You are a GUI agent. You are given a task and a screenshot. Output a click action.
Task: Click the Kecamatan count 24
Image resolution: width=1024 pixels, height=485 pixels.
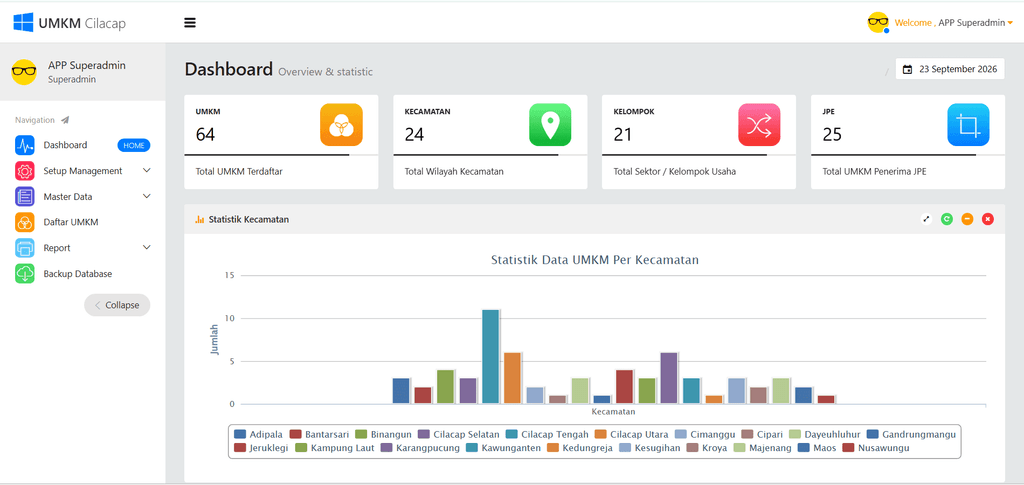[x=414, y=135]
